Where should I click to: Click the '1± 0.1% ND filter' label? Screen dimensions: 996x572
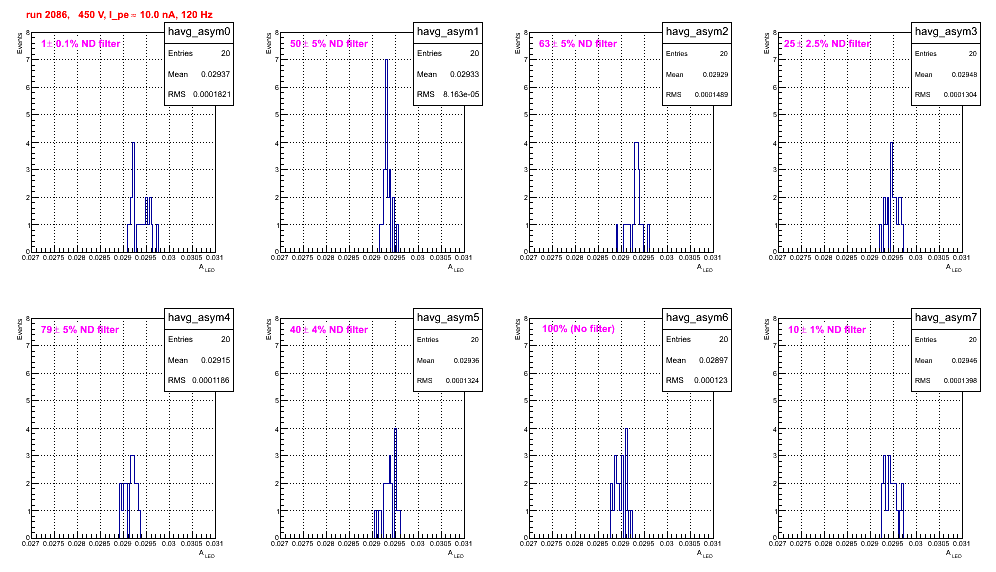coord(81,44)
